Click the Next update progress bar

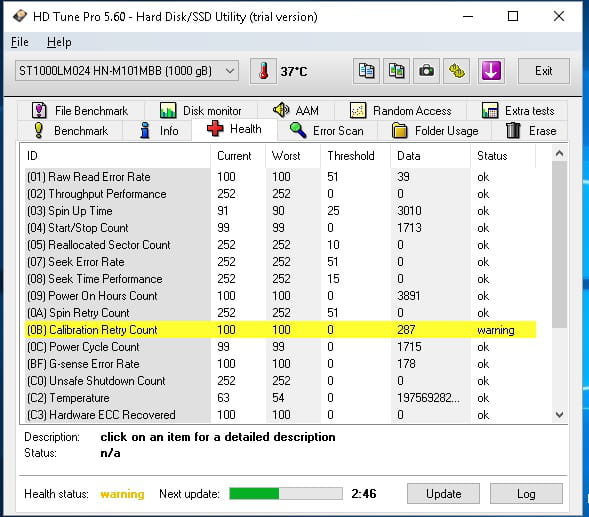(x=286, y=493)
